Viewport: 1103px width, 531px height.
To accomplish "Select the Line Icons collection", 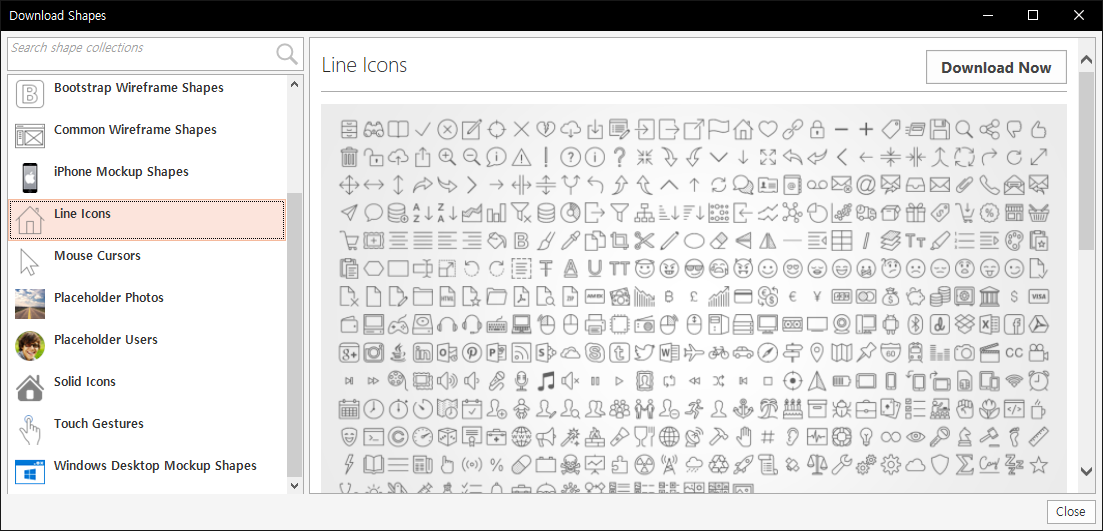I will (x=148, y=220).
